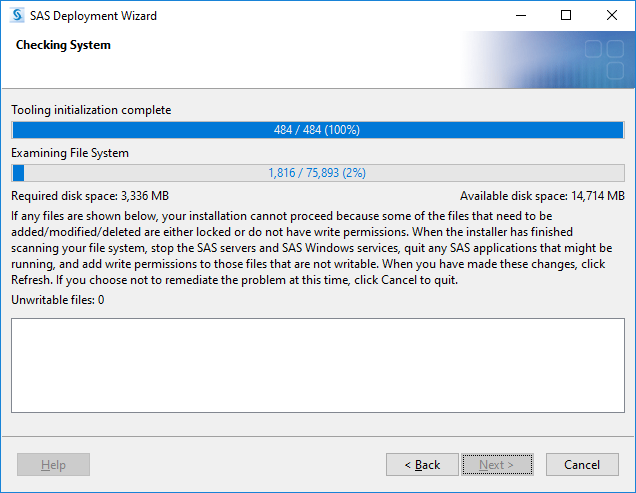Open Help for this wizard page
Image resolution: width=636 pixels, height=493 pixels.
(53, 465)
